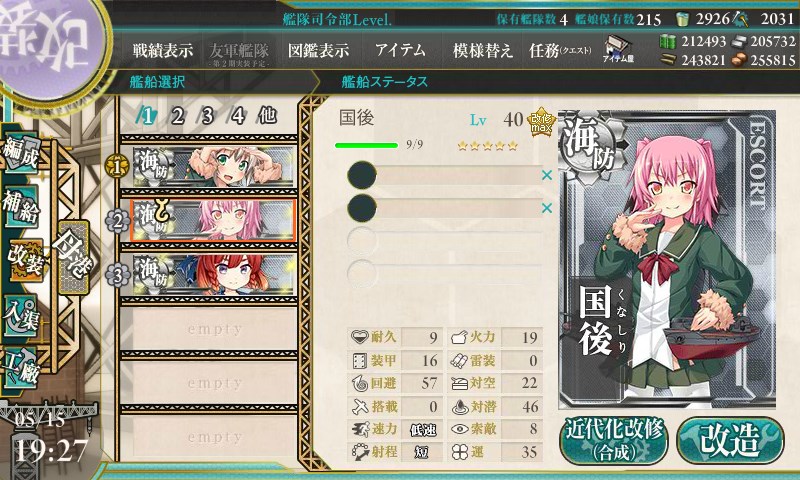Click the 改造 remodel button

click(x=730, y=440)
